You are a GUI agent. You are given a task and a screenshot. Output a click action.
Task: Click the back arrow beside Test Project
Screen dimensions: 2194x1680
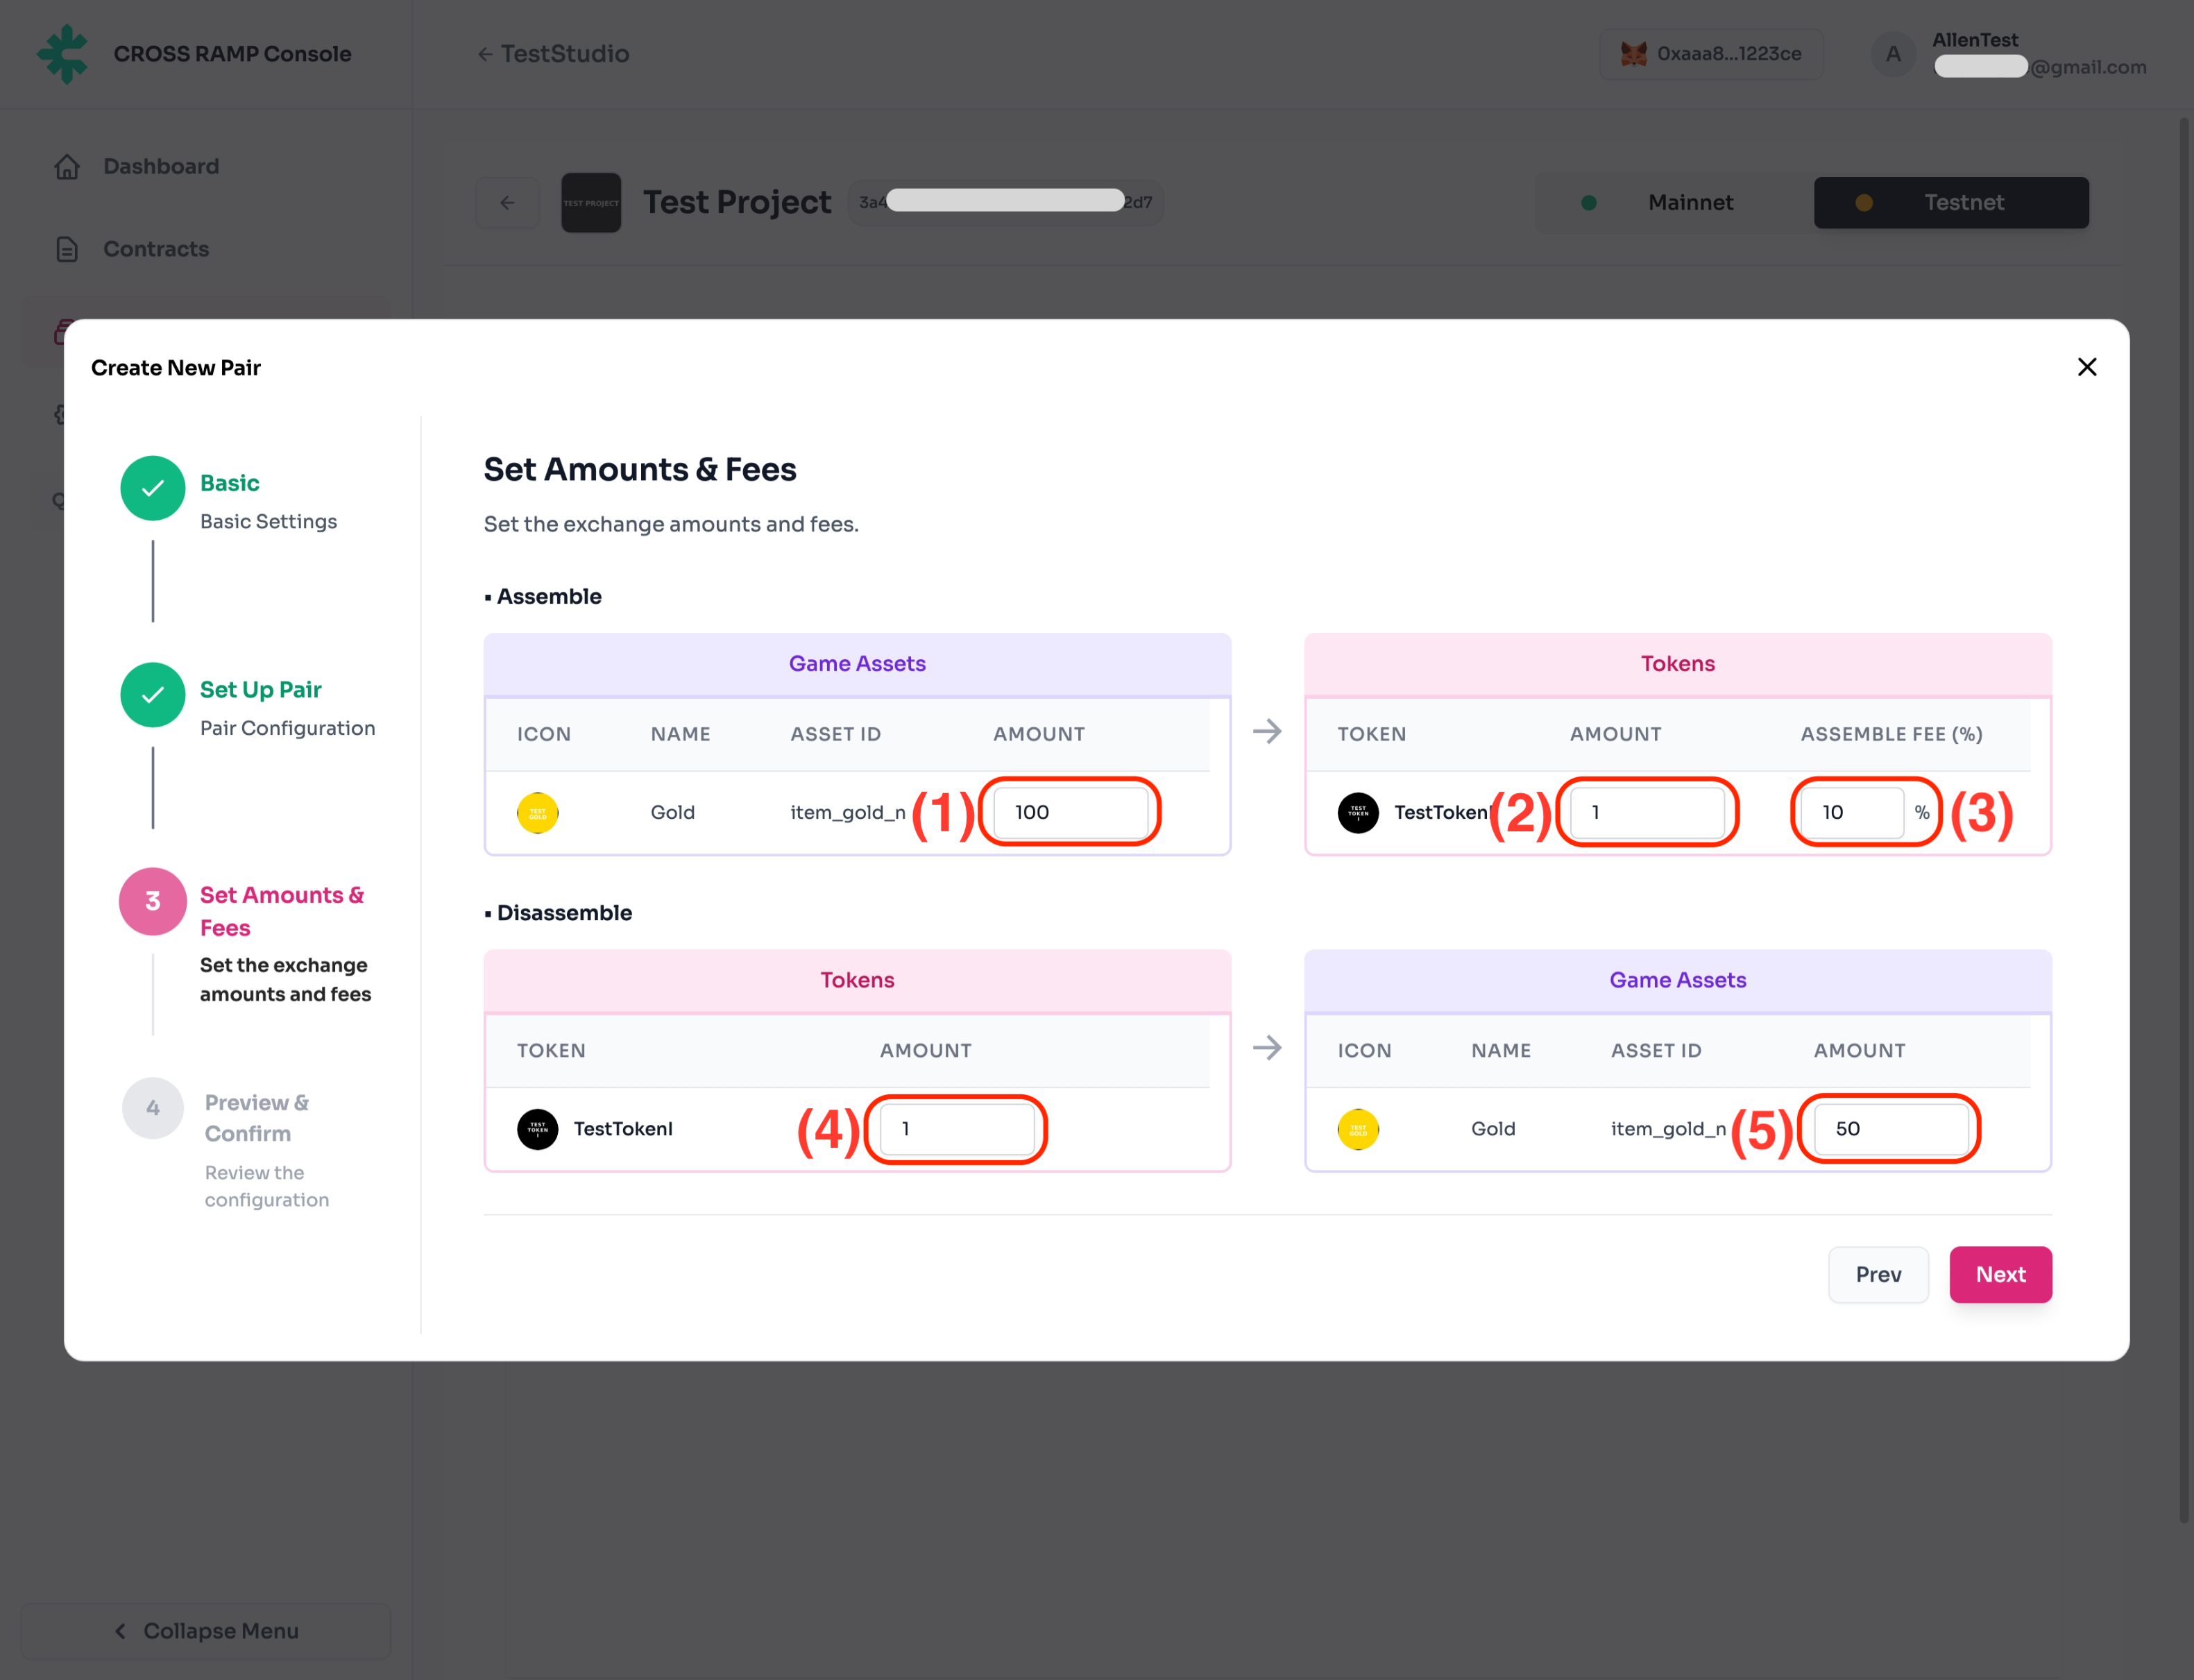[x=508, y=203]
